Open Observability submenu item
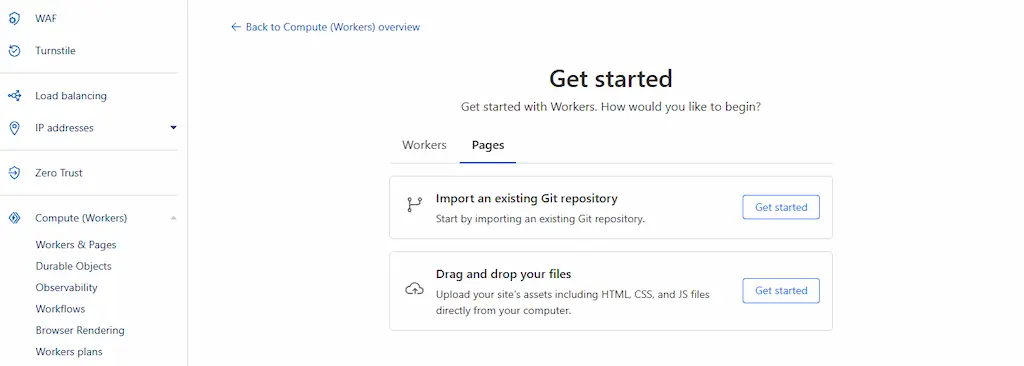Screen dimensions: 1024x366 pos(66,288)
